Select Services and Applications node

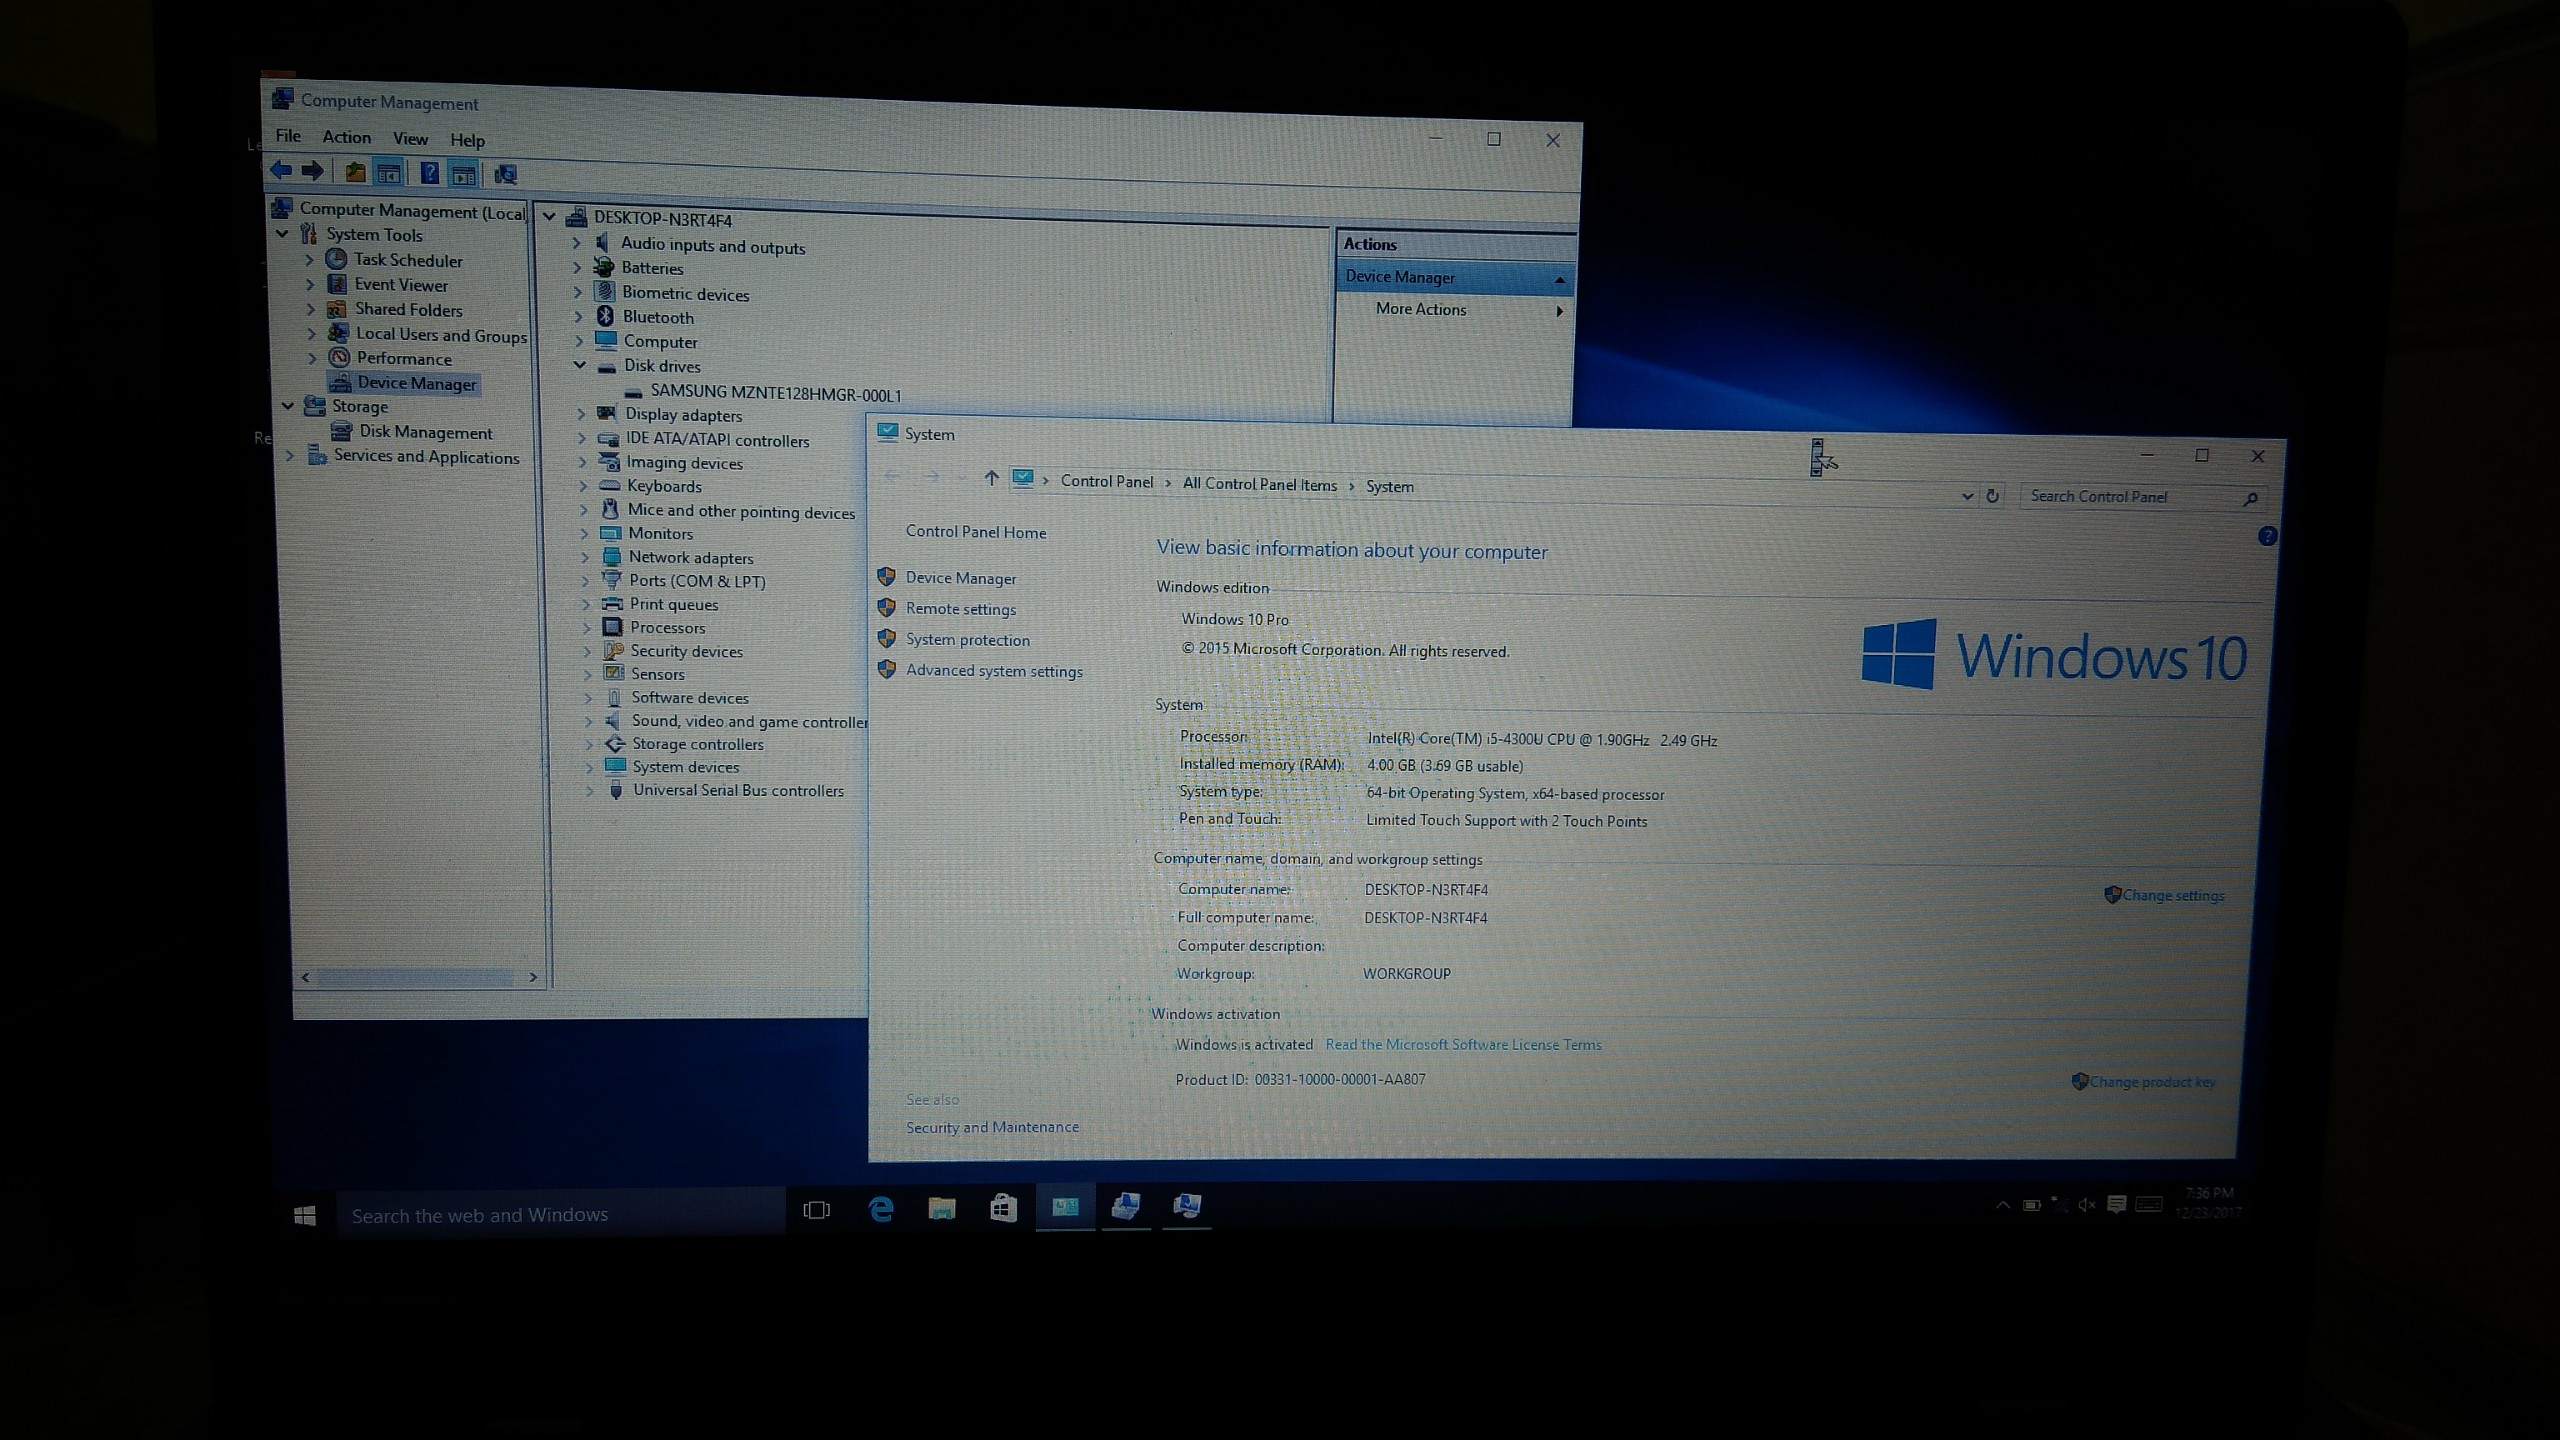point(426,456)
